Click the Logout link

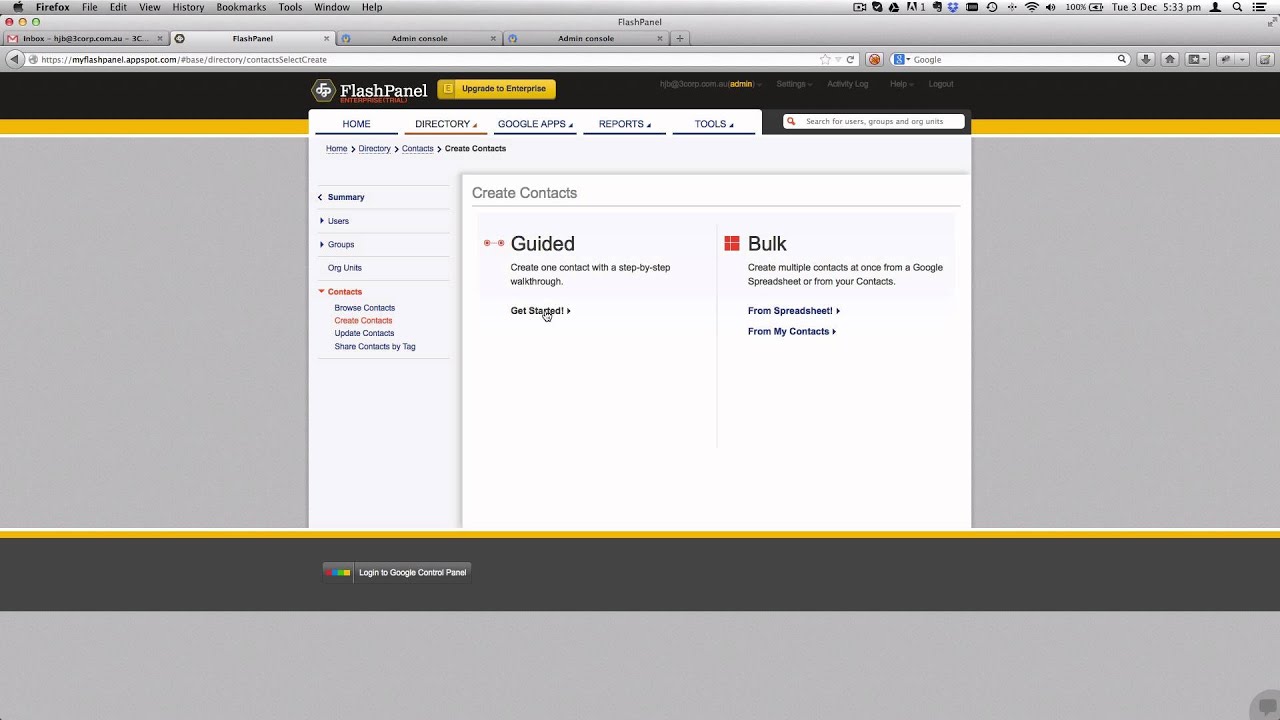click(x=941, y=84)
